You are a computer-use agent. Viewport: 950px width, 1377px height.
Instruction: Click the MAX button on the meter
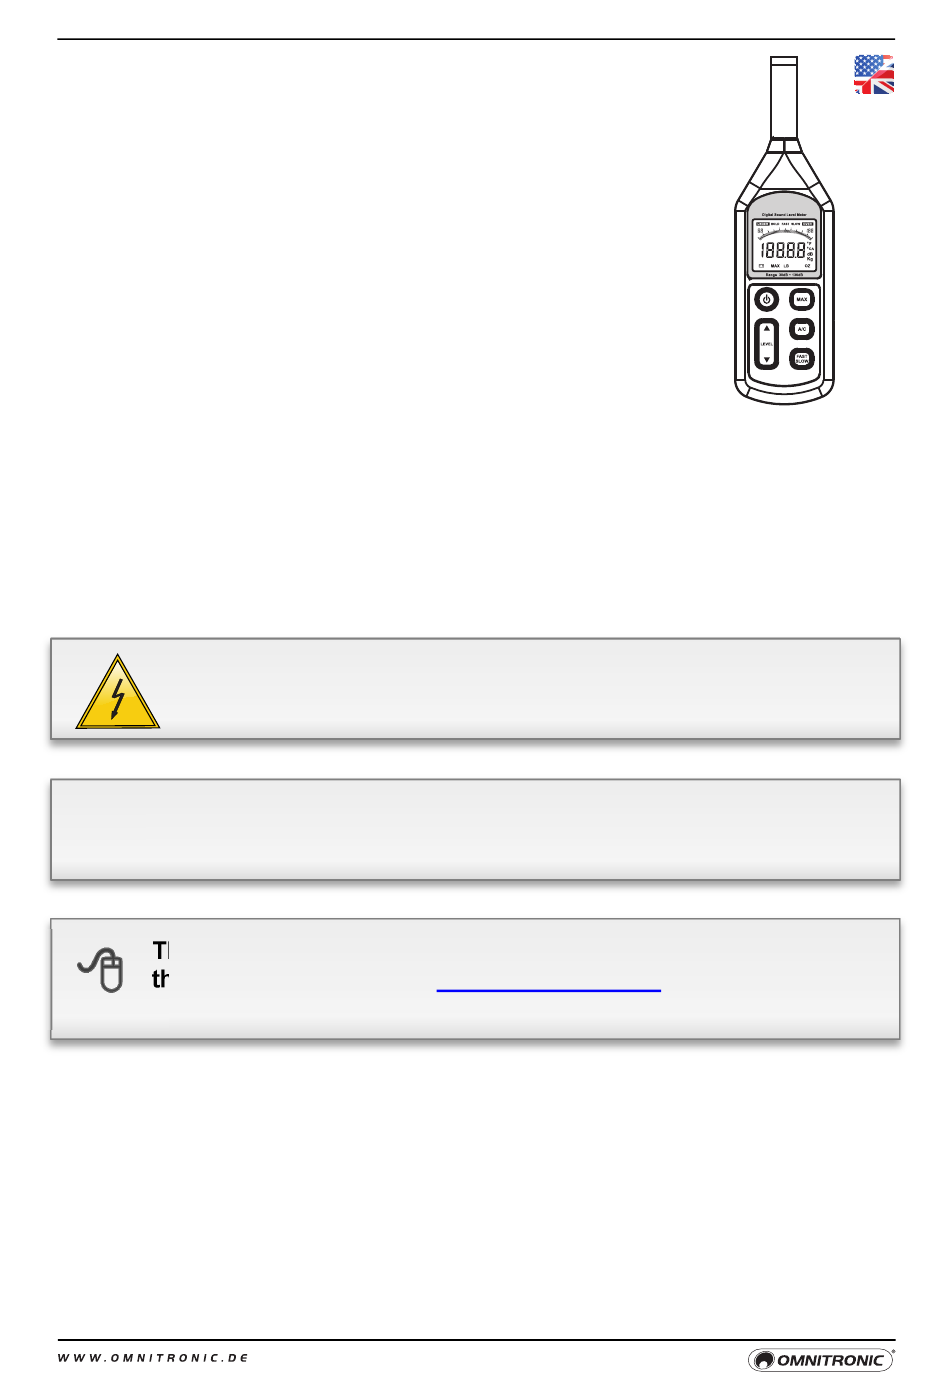802,299
